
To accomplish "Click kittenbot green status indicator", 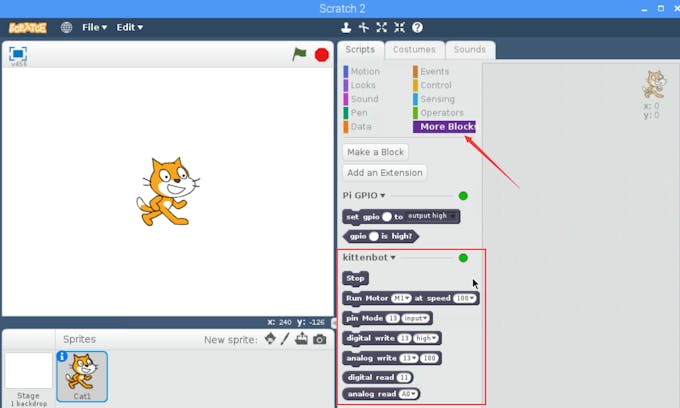I will click(463, 258).
